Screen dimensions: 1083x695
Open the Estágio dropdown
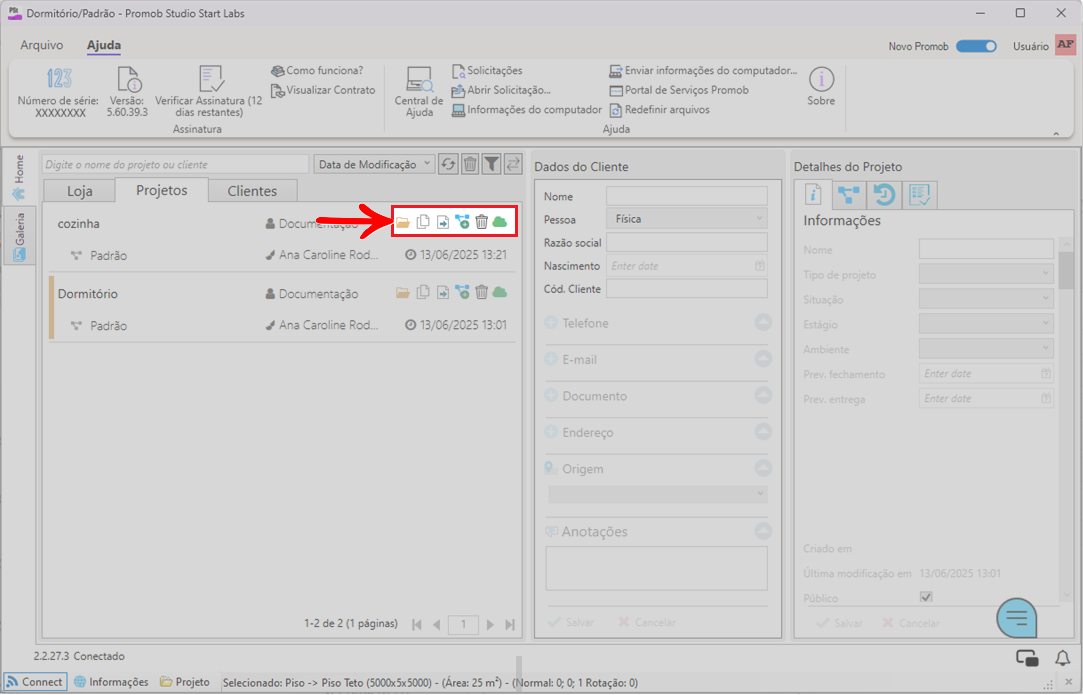pyautogui.click(x=986, y=324)
